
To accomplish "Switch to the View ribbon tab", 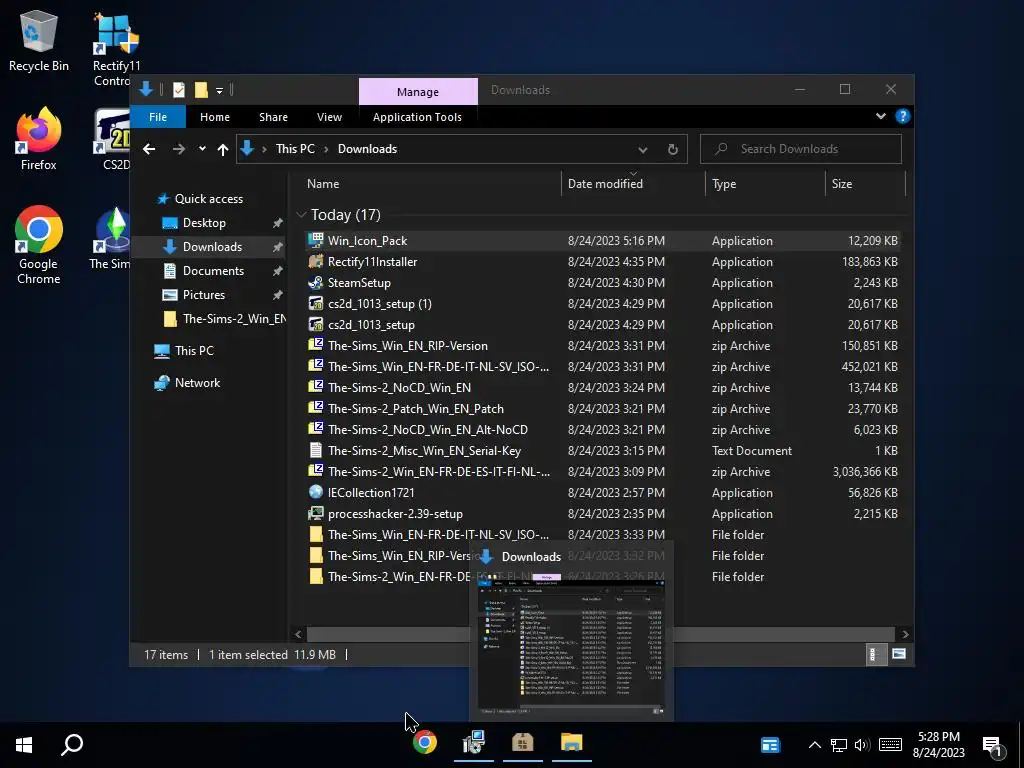I will pyautogui.click(x=329, y=117).
